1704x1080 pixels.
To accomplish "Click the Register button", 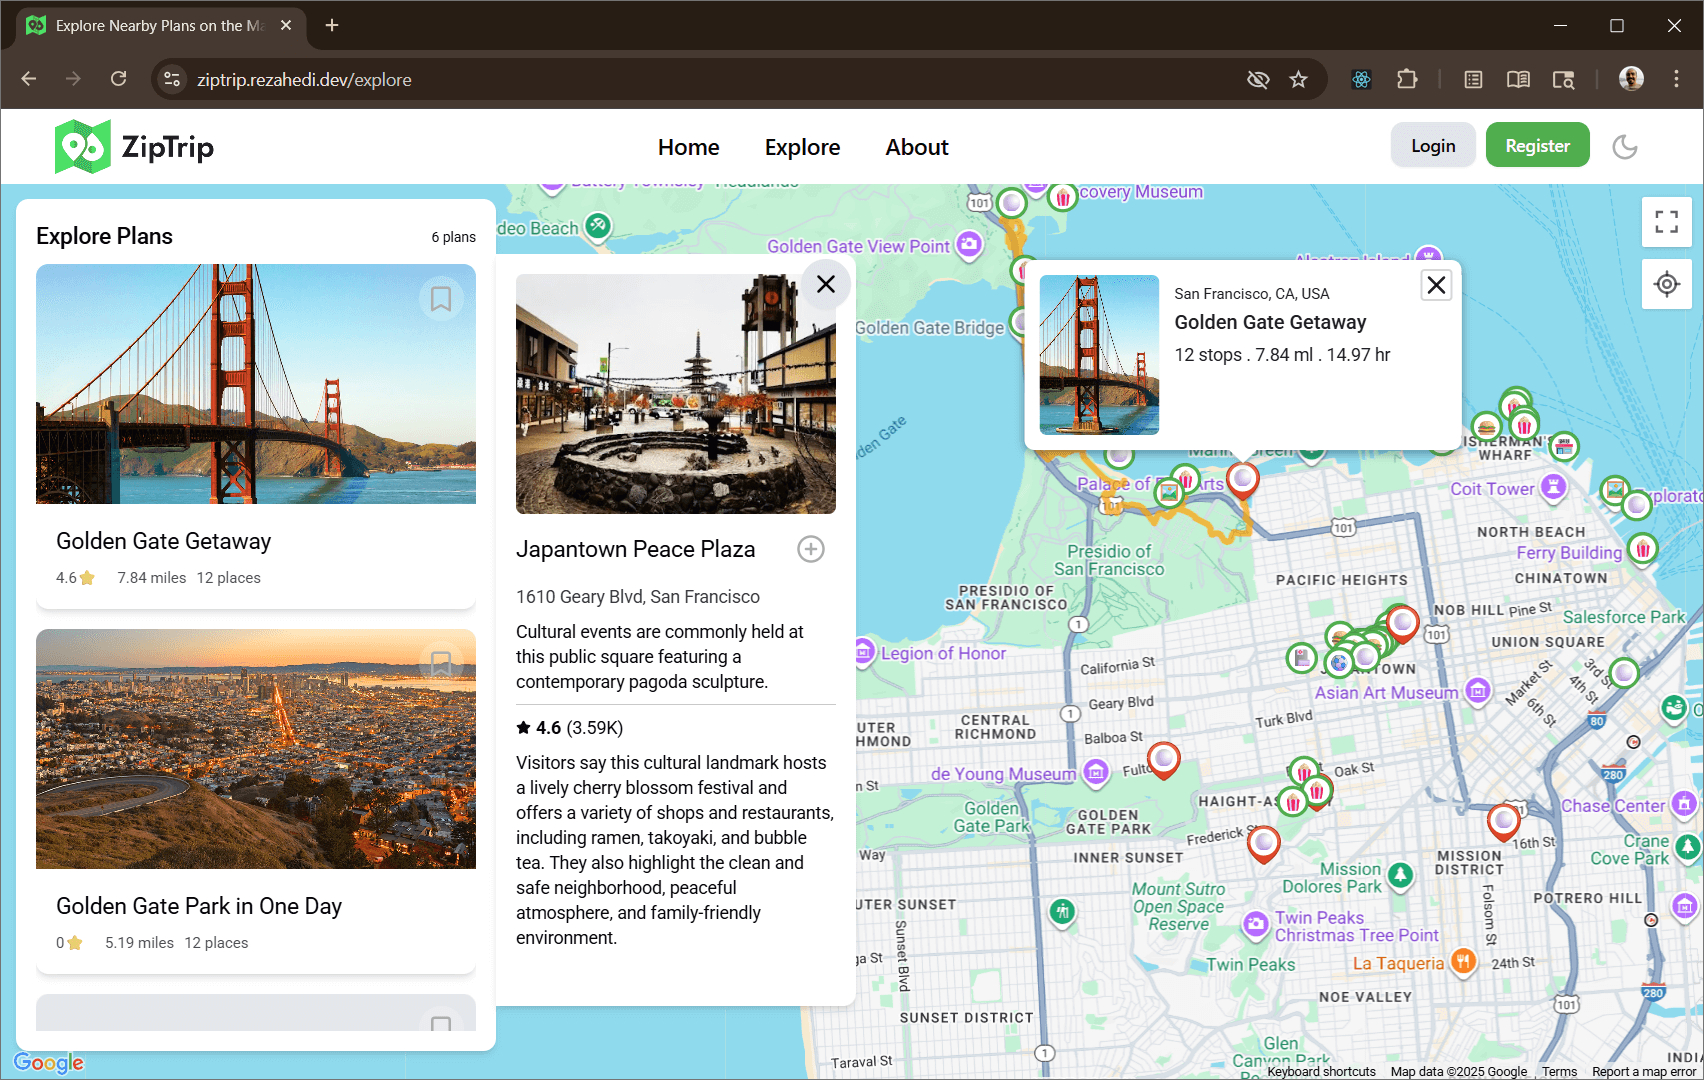I will [x=1537, y=145].
